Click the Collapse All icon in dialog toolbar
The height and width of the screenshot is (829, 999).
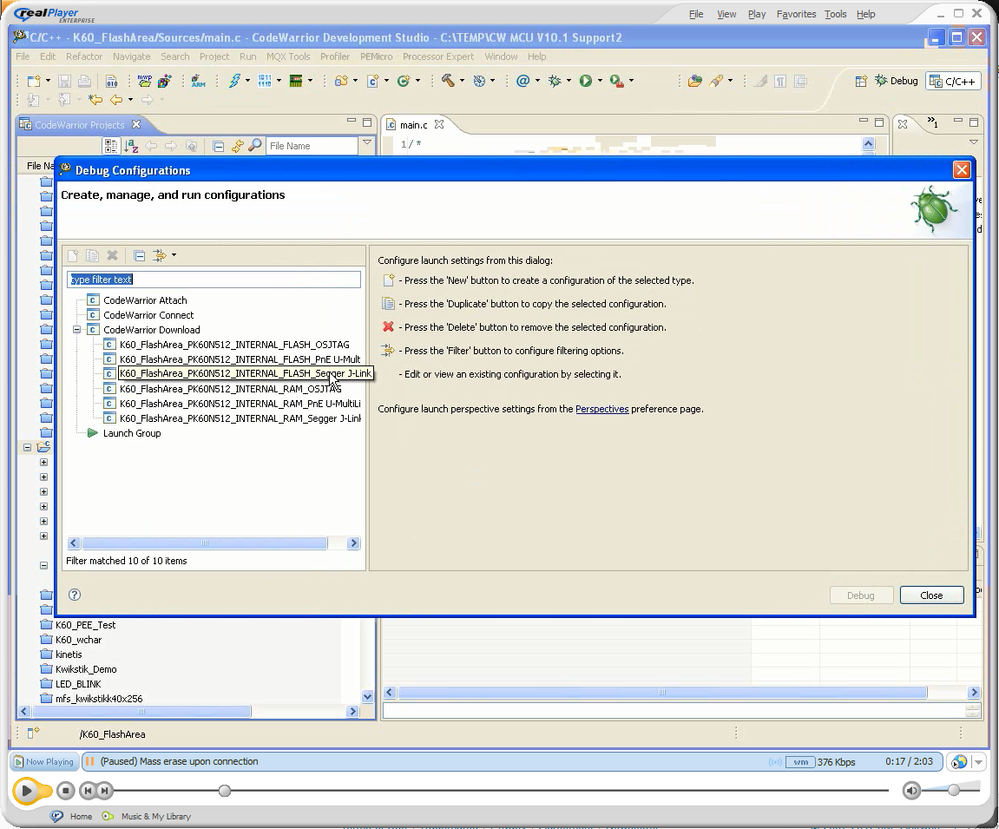click(140, 256)
